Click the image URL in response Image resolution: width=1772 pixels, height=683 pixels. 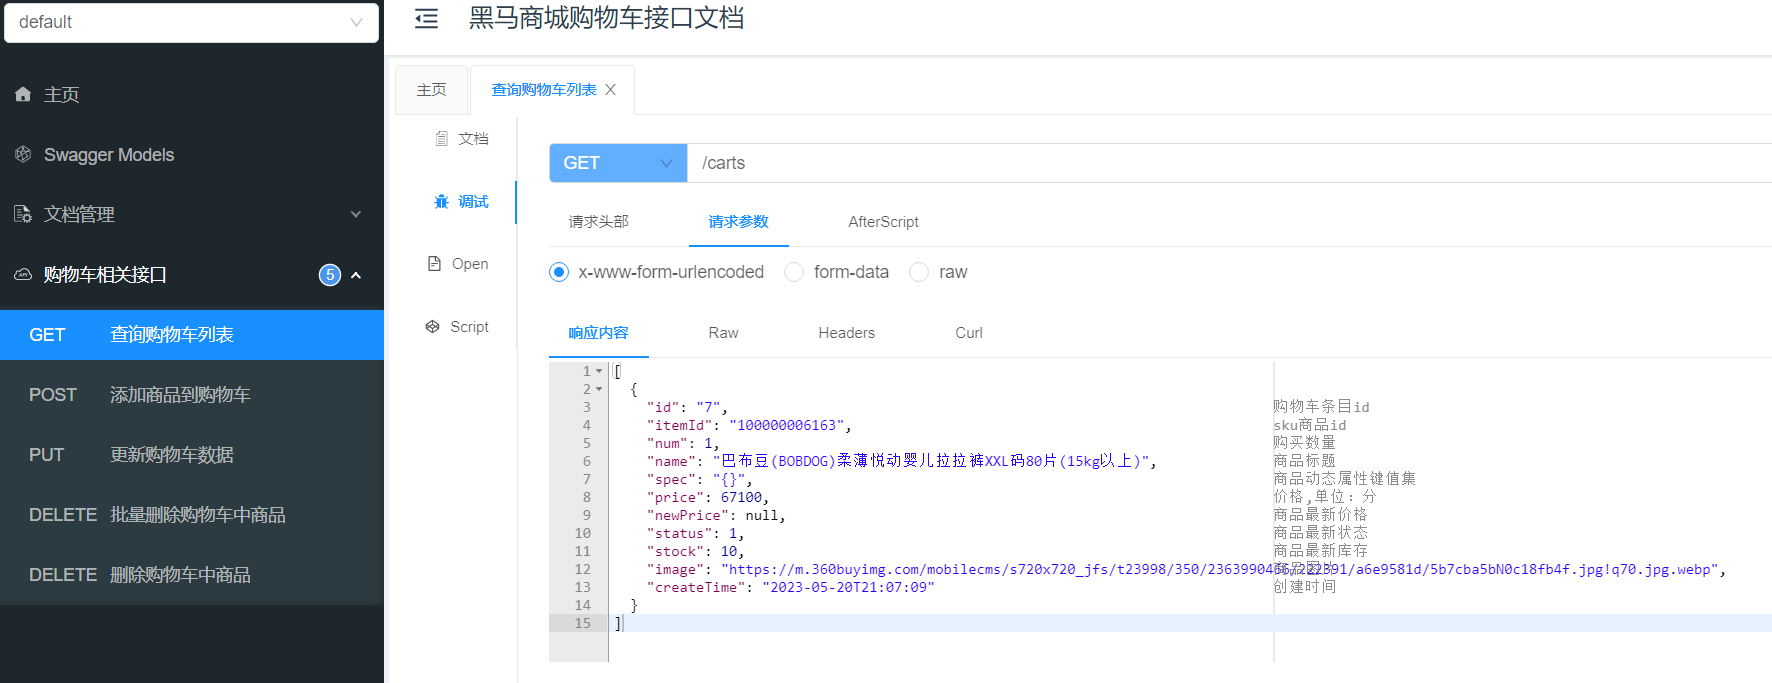[1219, 569]
